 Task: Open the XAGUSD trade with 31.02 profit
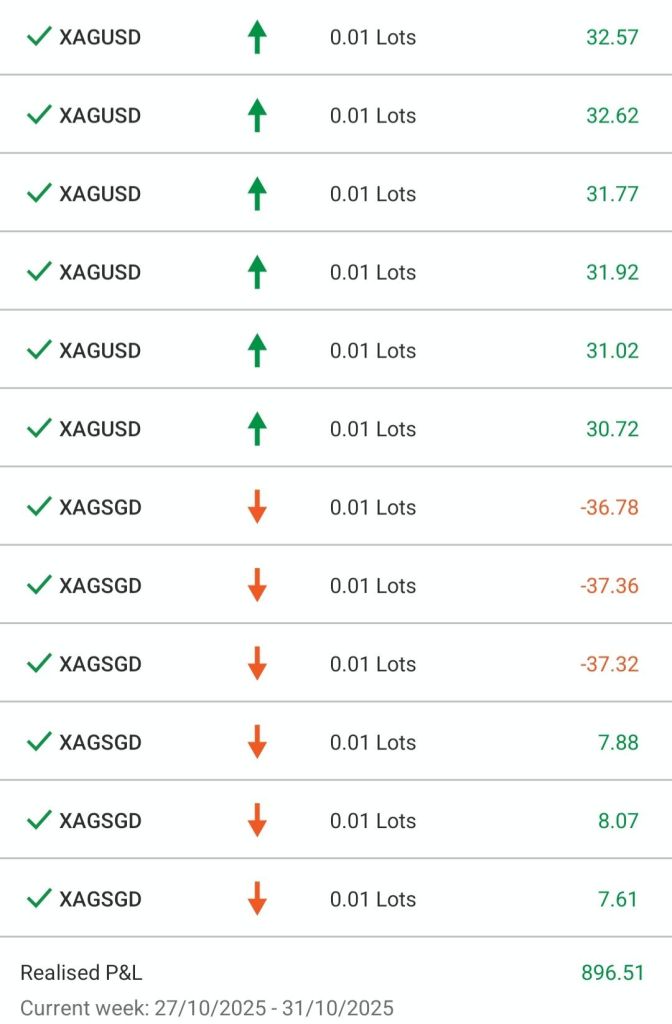click(x=336, y=351)
